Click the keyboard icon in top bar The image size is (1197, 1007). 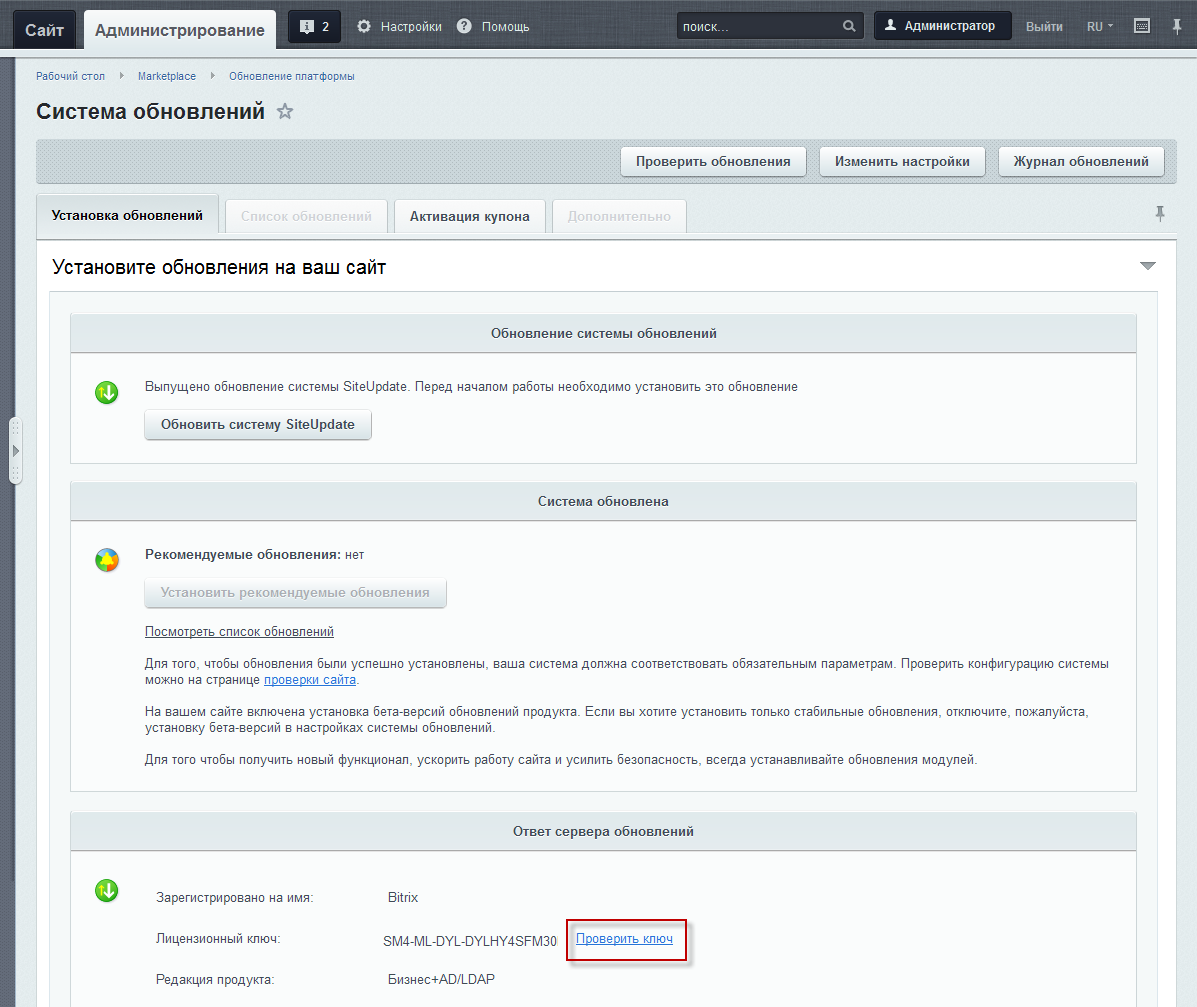tap(1142, 27)
